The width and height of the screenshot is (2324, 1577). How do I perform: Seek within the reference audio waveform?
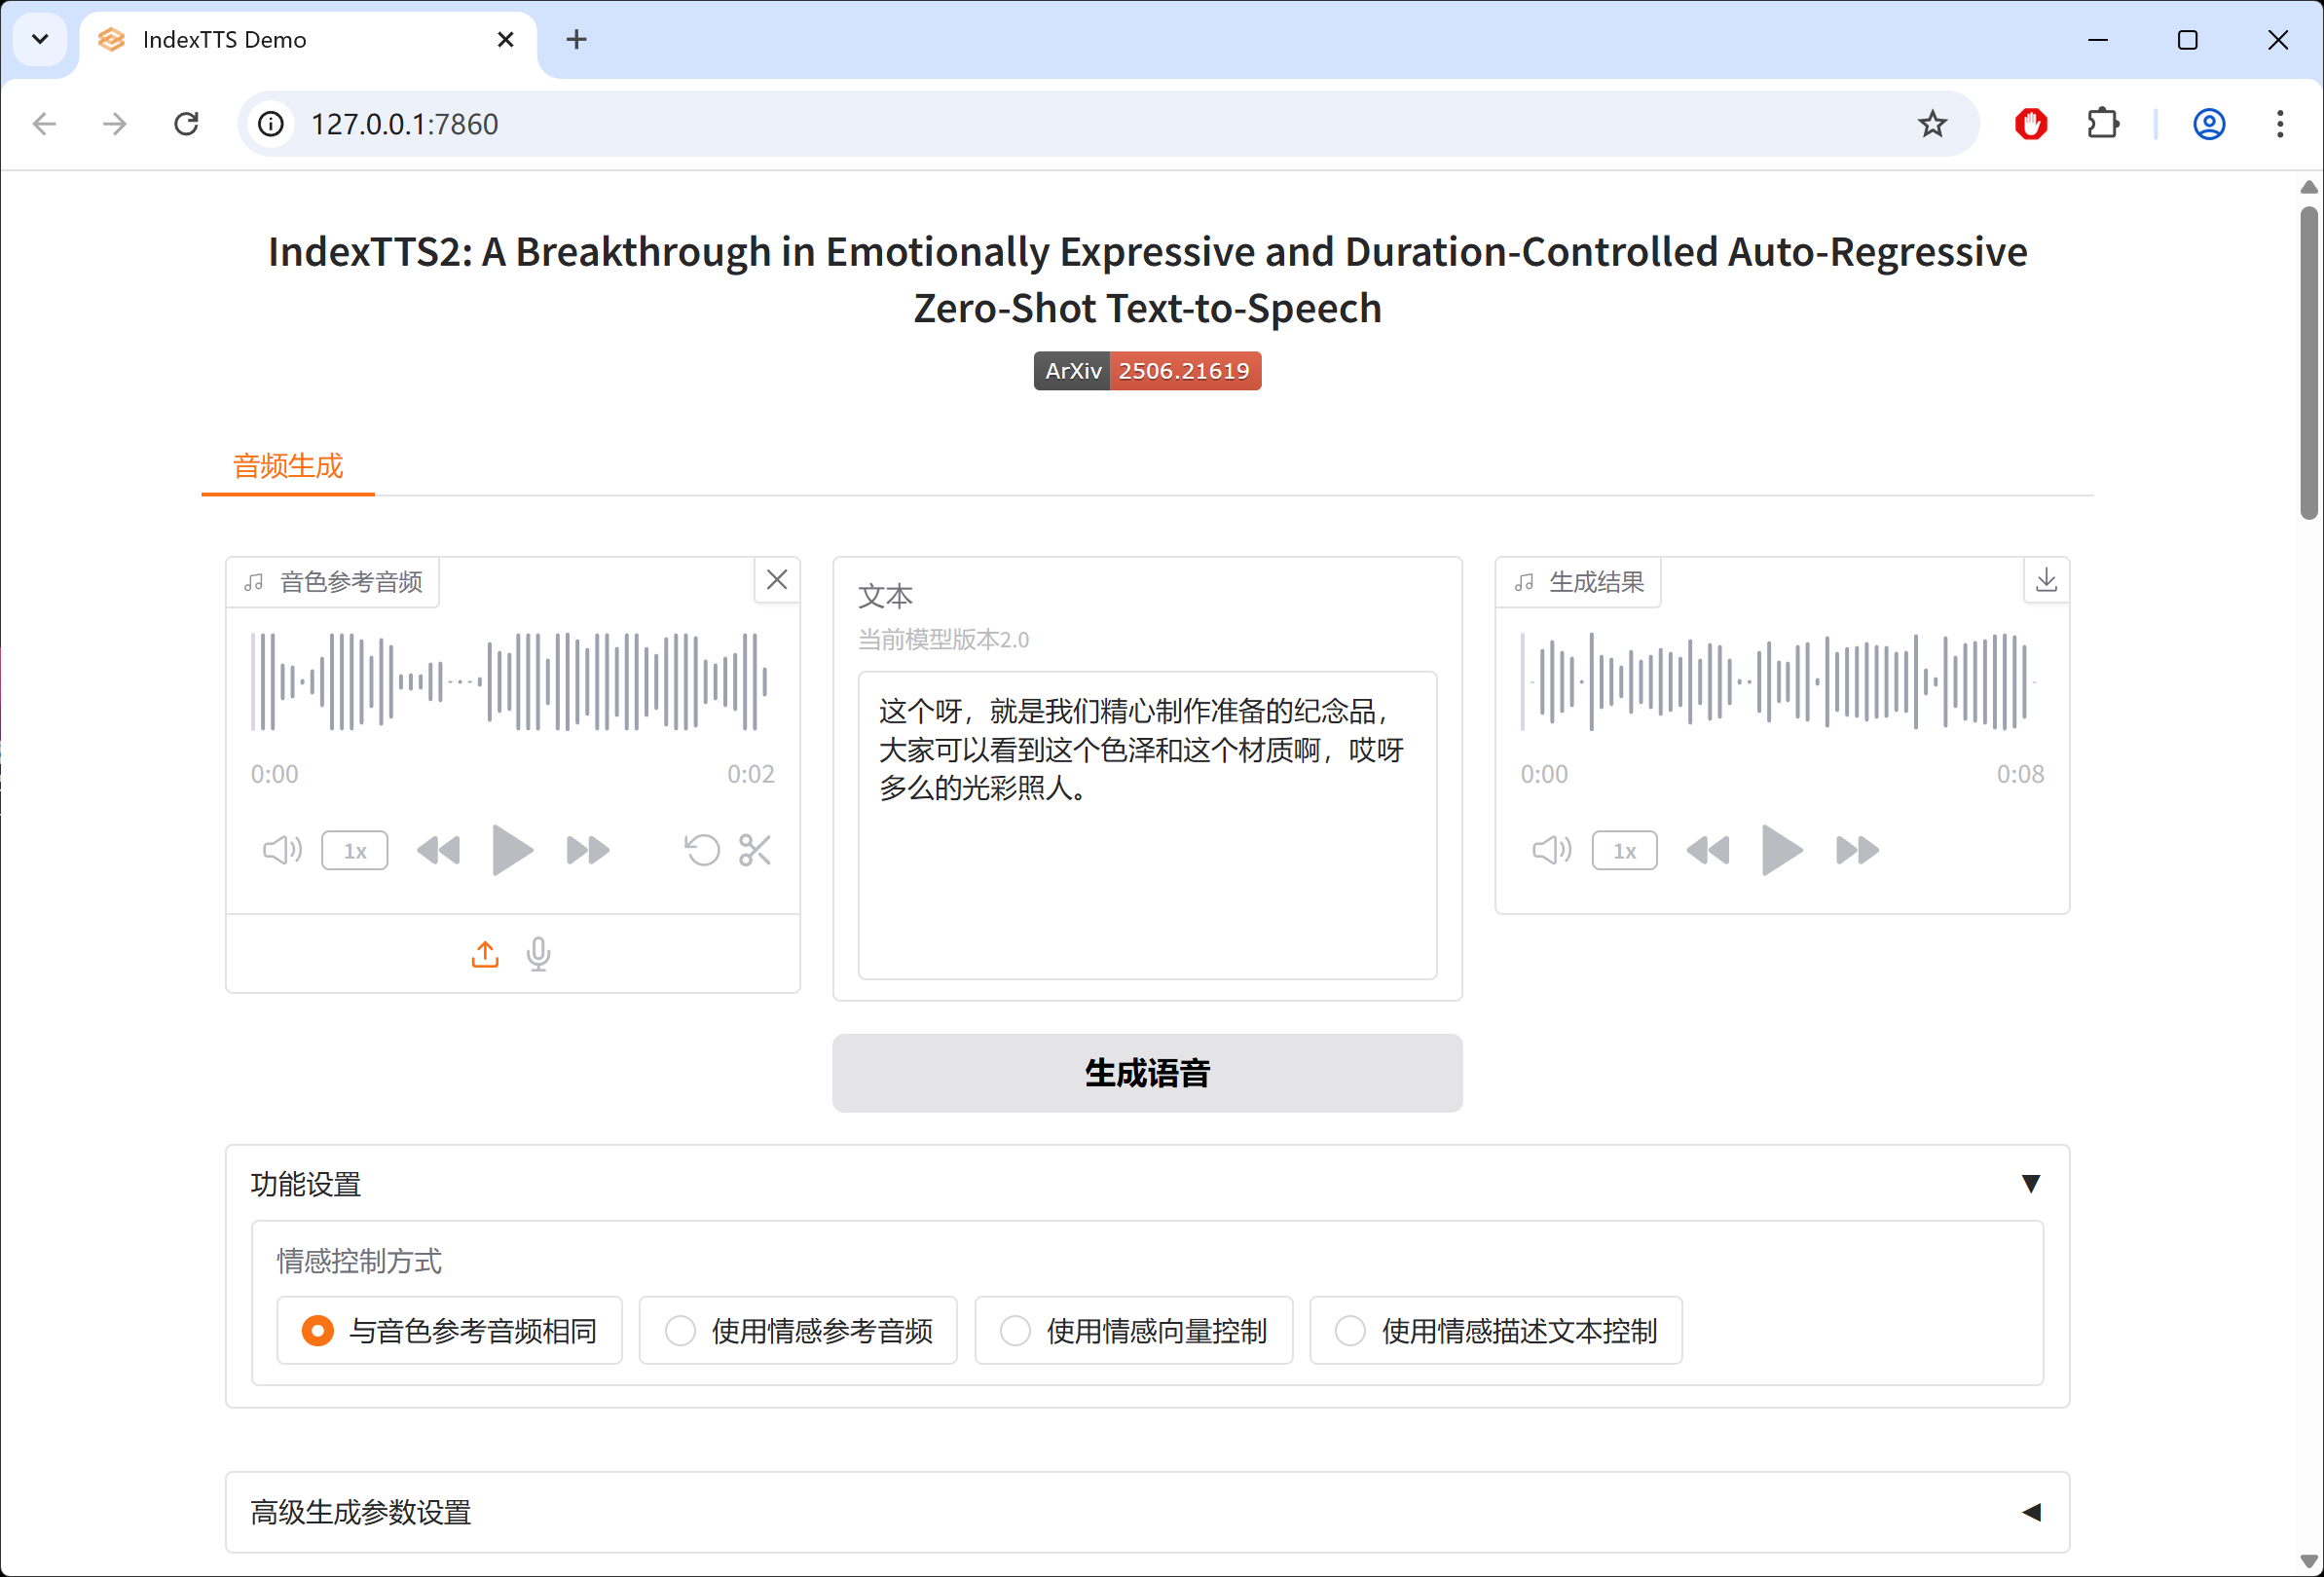[x=512, y=682]
